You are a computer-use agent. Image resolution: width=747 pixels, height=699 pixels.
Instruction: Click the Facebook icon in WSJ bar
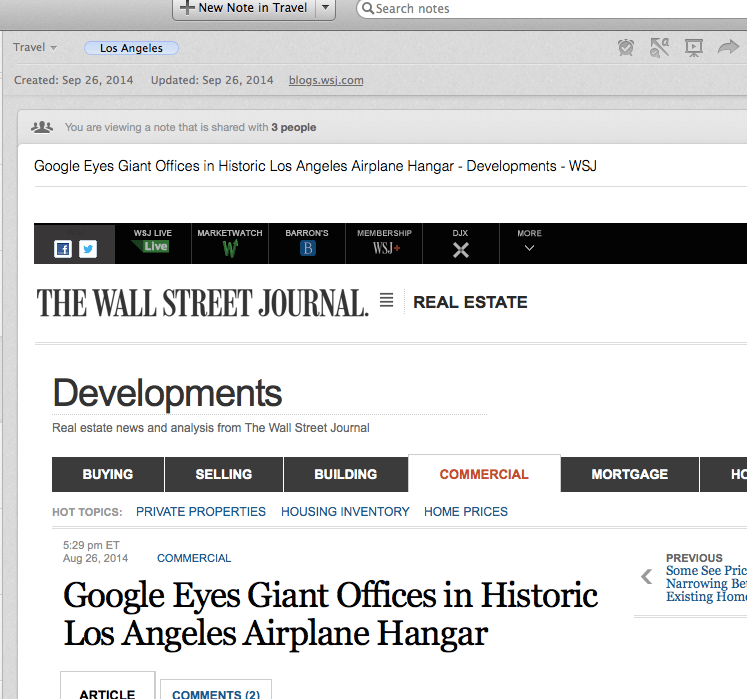coord(63,249)
